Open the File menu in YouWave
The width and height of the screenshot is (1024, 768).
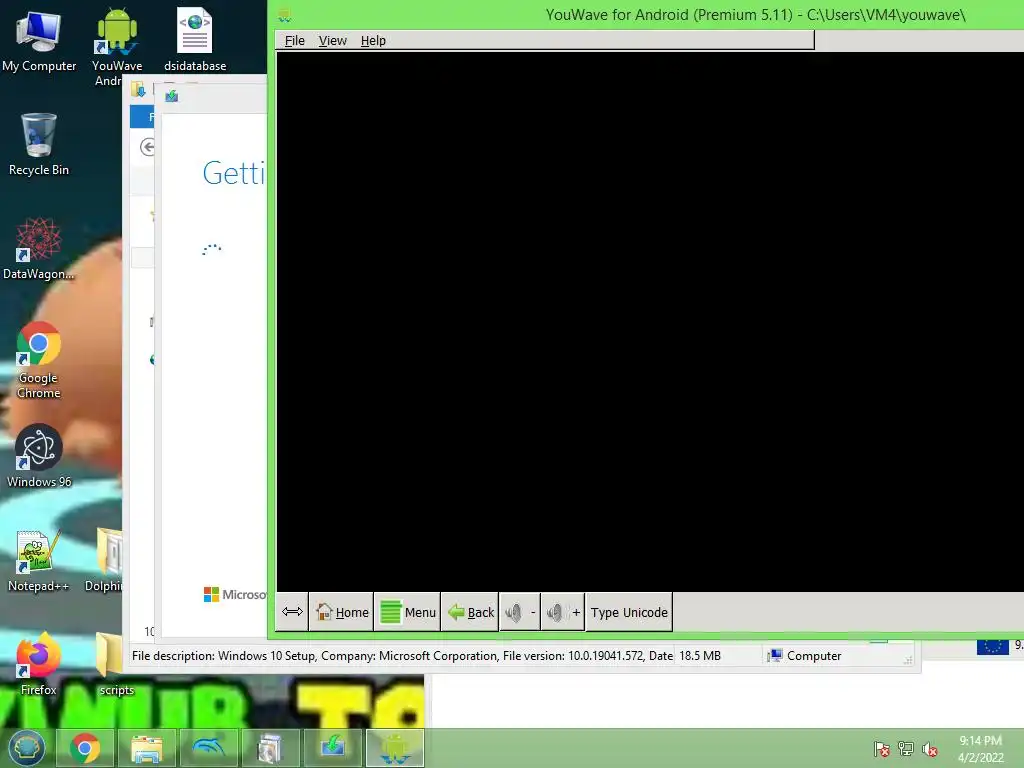pos(295,40)
